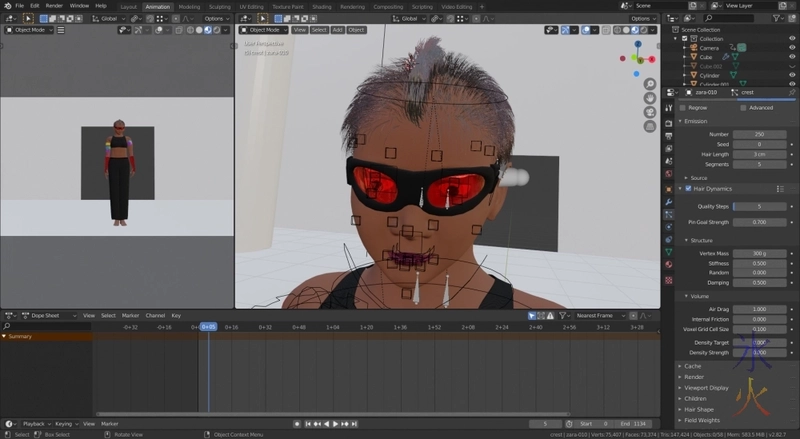Open the Particle properties tab icon
The height and width of the screenshot is (439, 800).
coord(668,214)
